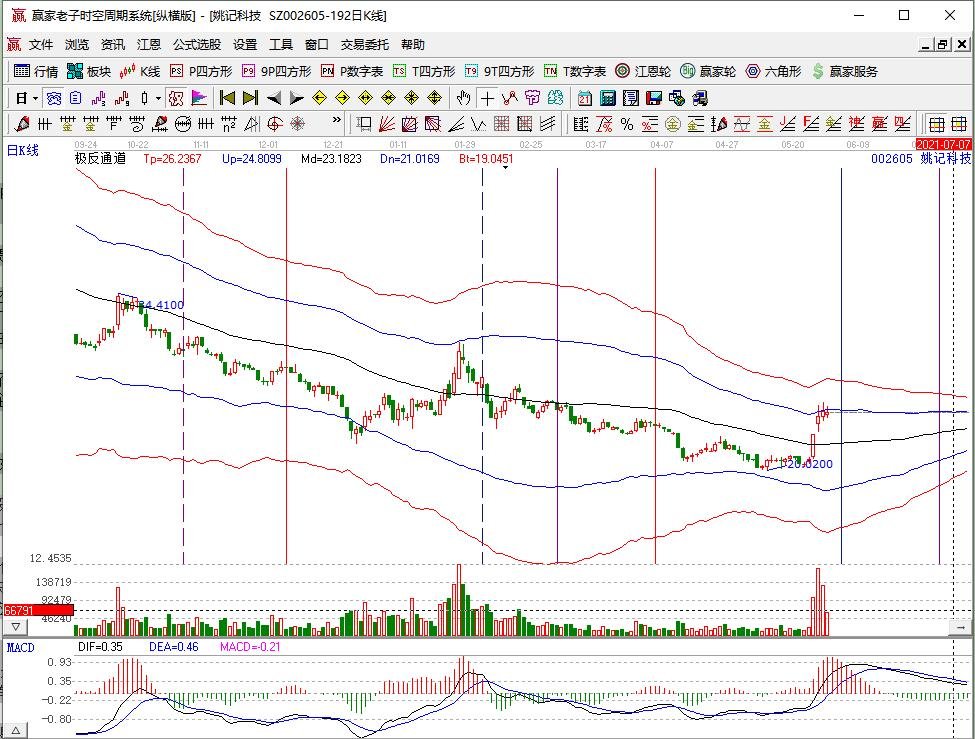Click the arrow button right of the volume panel

[960, 628]
